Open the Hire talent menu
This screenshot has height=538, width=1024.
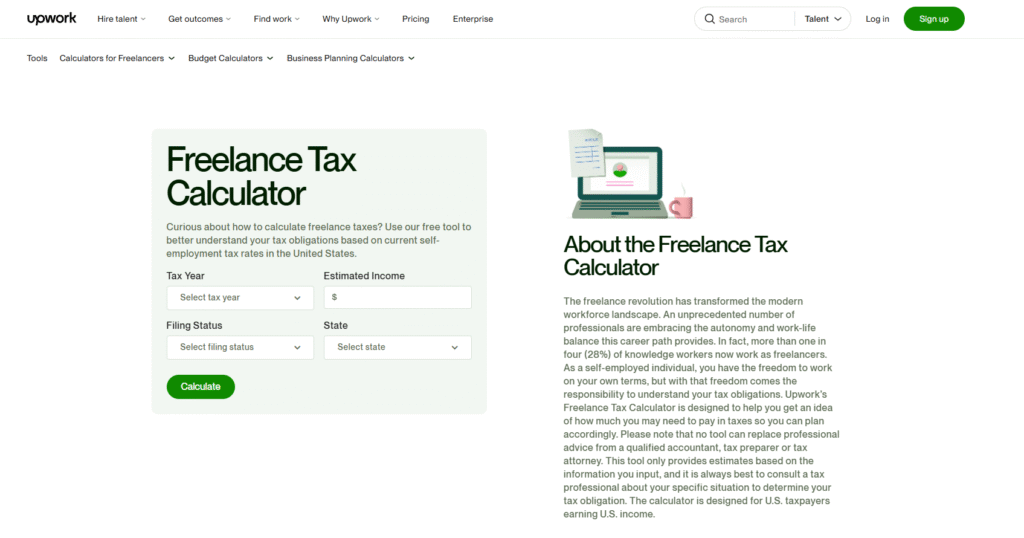pyautogui.click(x=121, y=19)
